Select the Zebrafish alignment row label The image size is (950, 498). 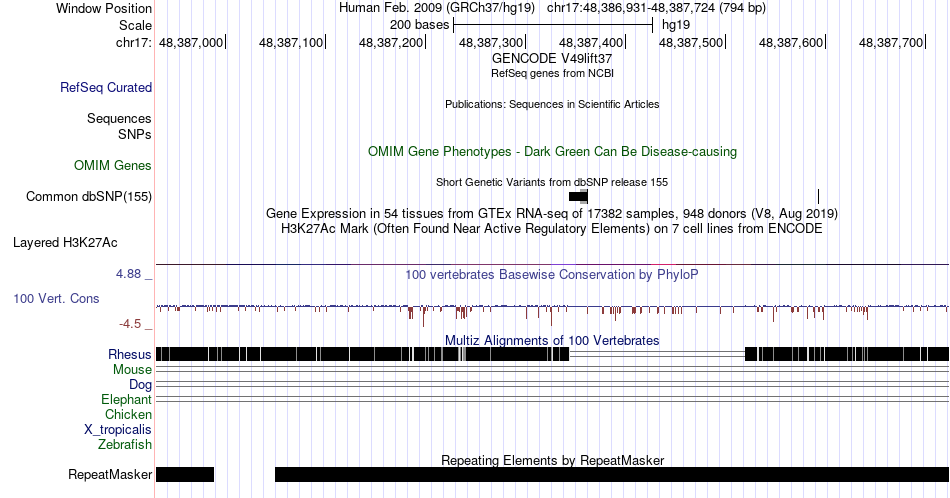[x=125, y=444]
